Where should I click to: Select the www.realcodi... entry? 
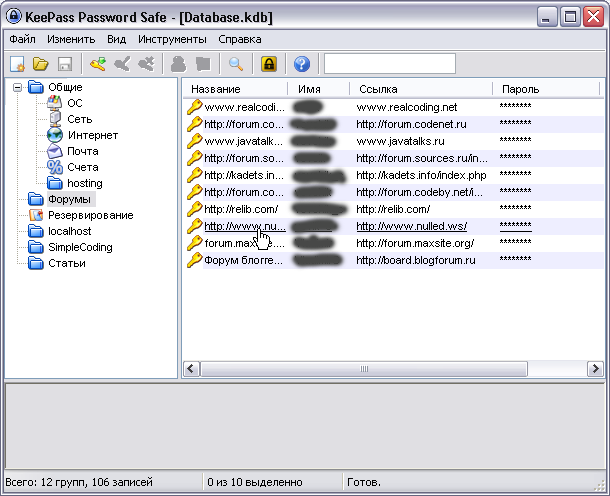[x=244, y=107]
